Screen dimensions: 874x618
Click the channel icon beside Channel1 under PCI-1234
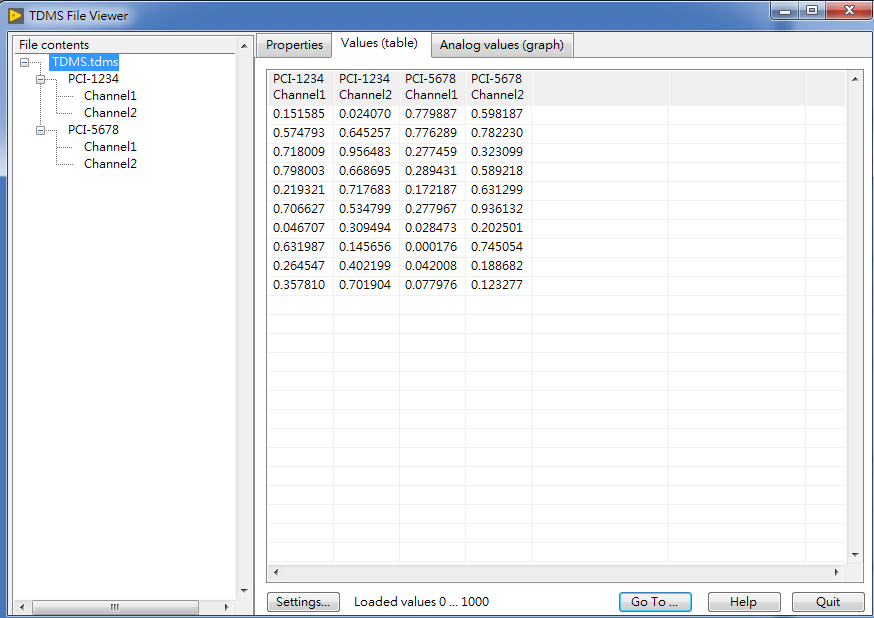(74, 95)
